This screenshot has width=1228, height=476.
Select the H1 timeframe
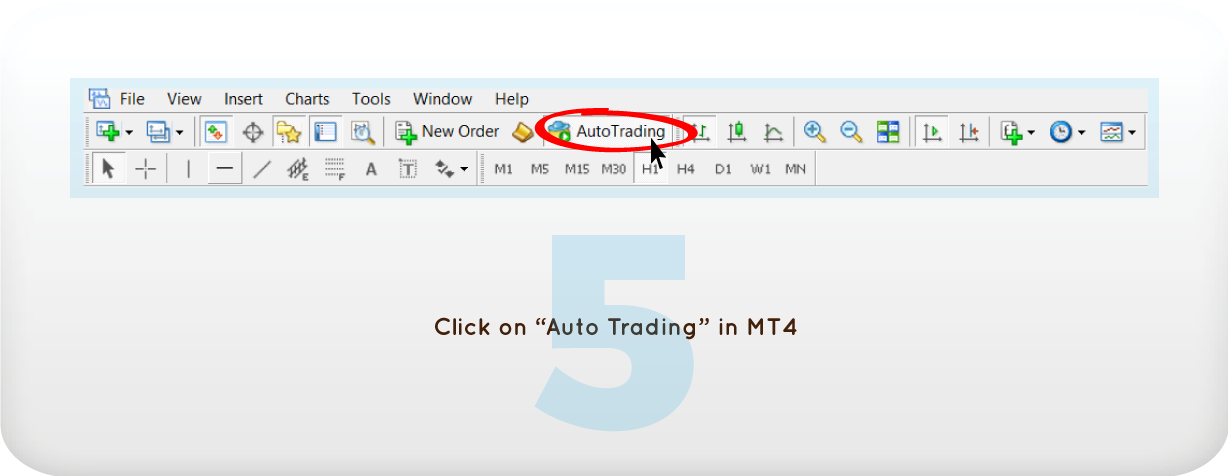tap(651, 169)
